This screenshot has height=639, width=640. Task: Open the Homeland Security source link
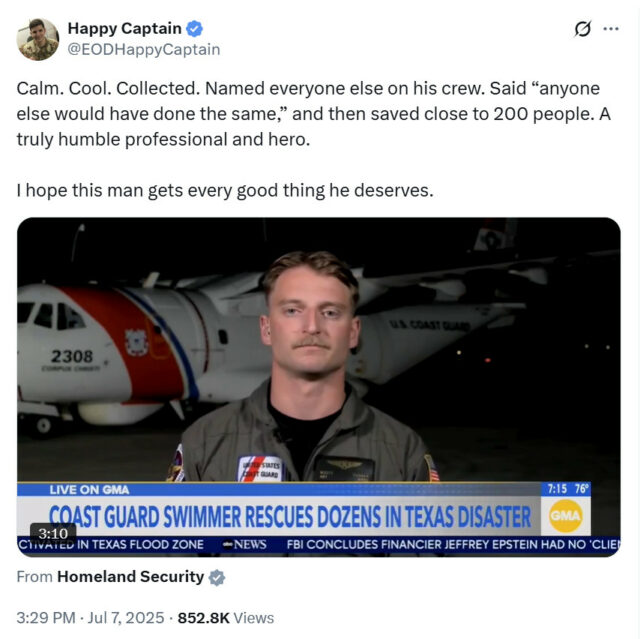tap(130, 577)
